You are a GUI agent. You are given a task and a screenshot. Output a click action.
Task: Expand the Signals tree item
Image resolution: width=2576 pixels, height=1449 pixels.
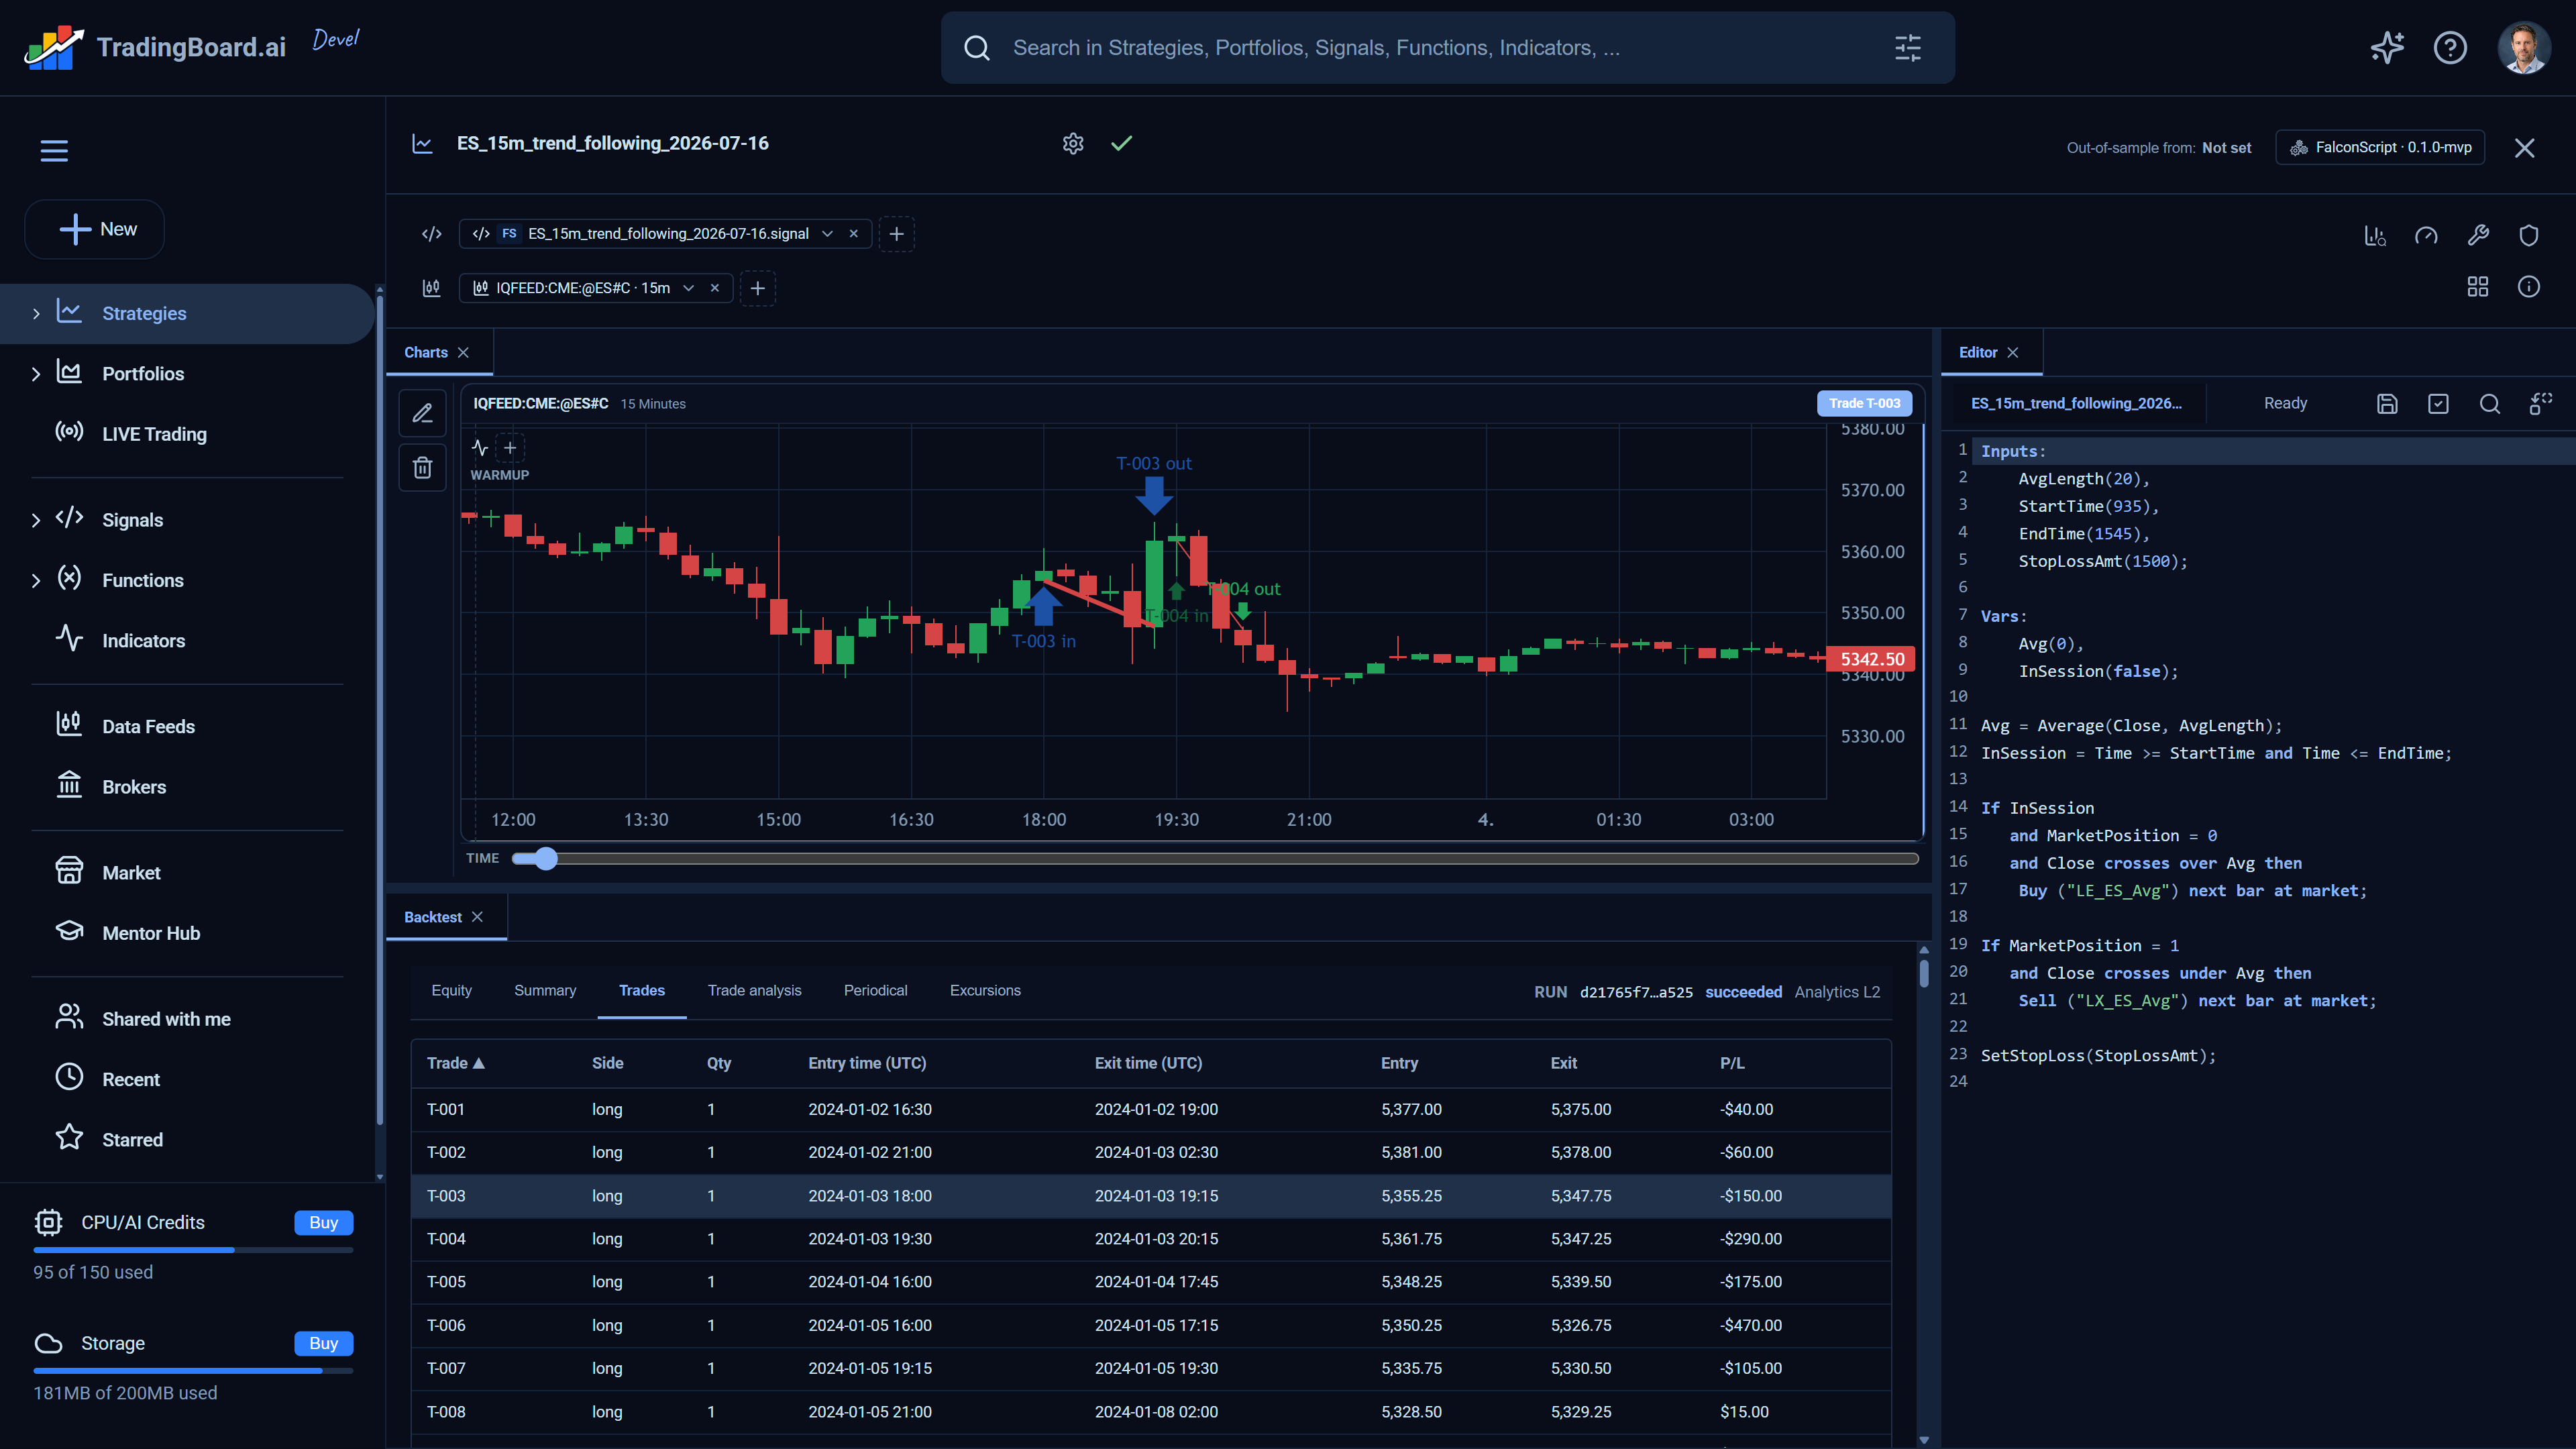36,520
